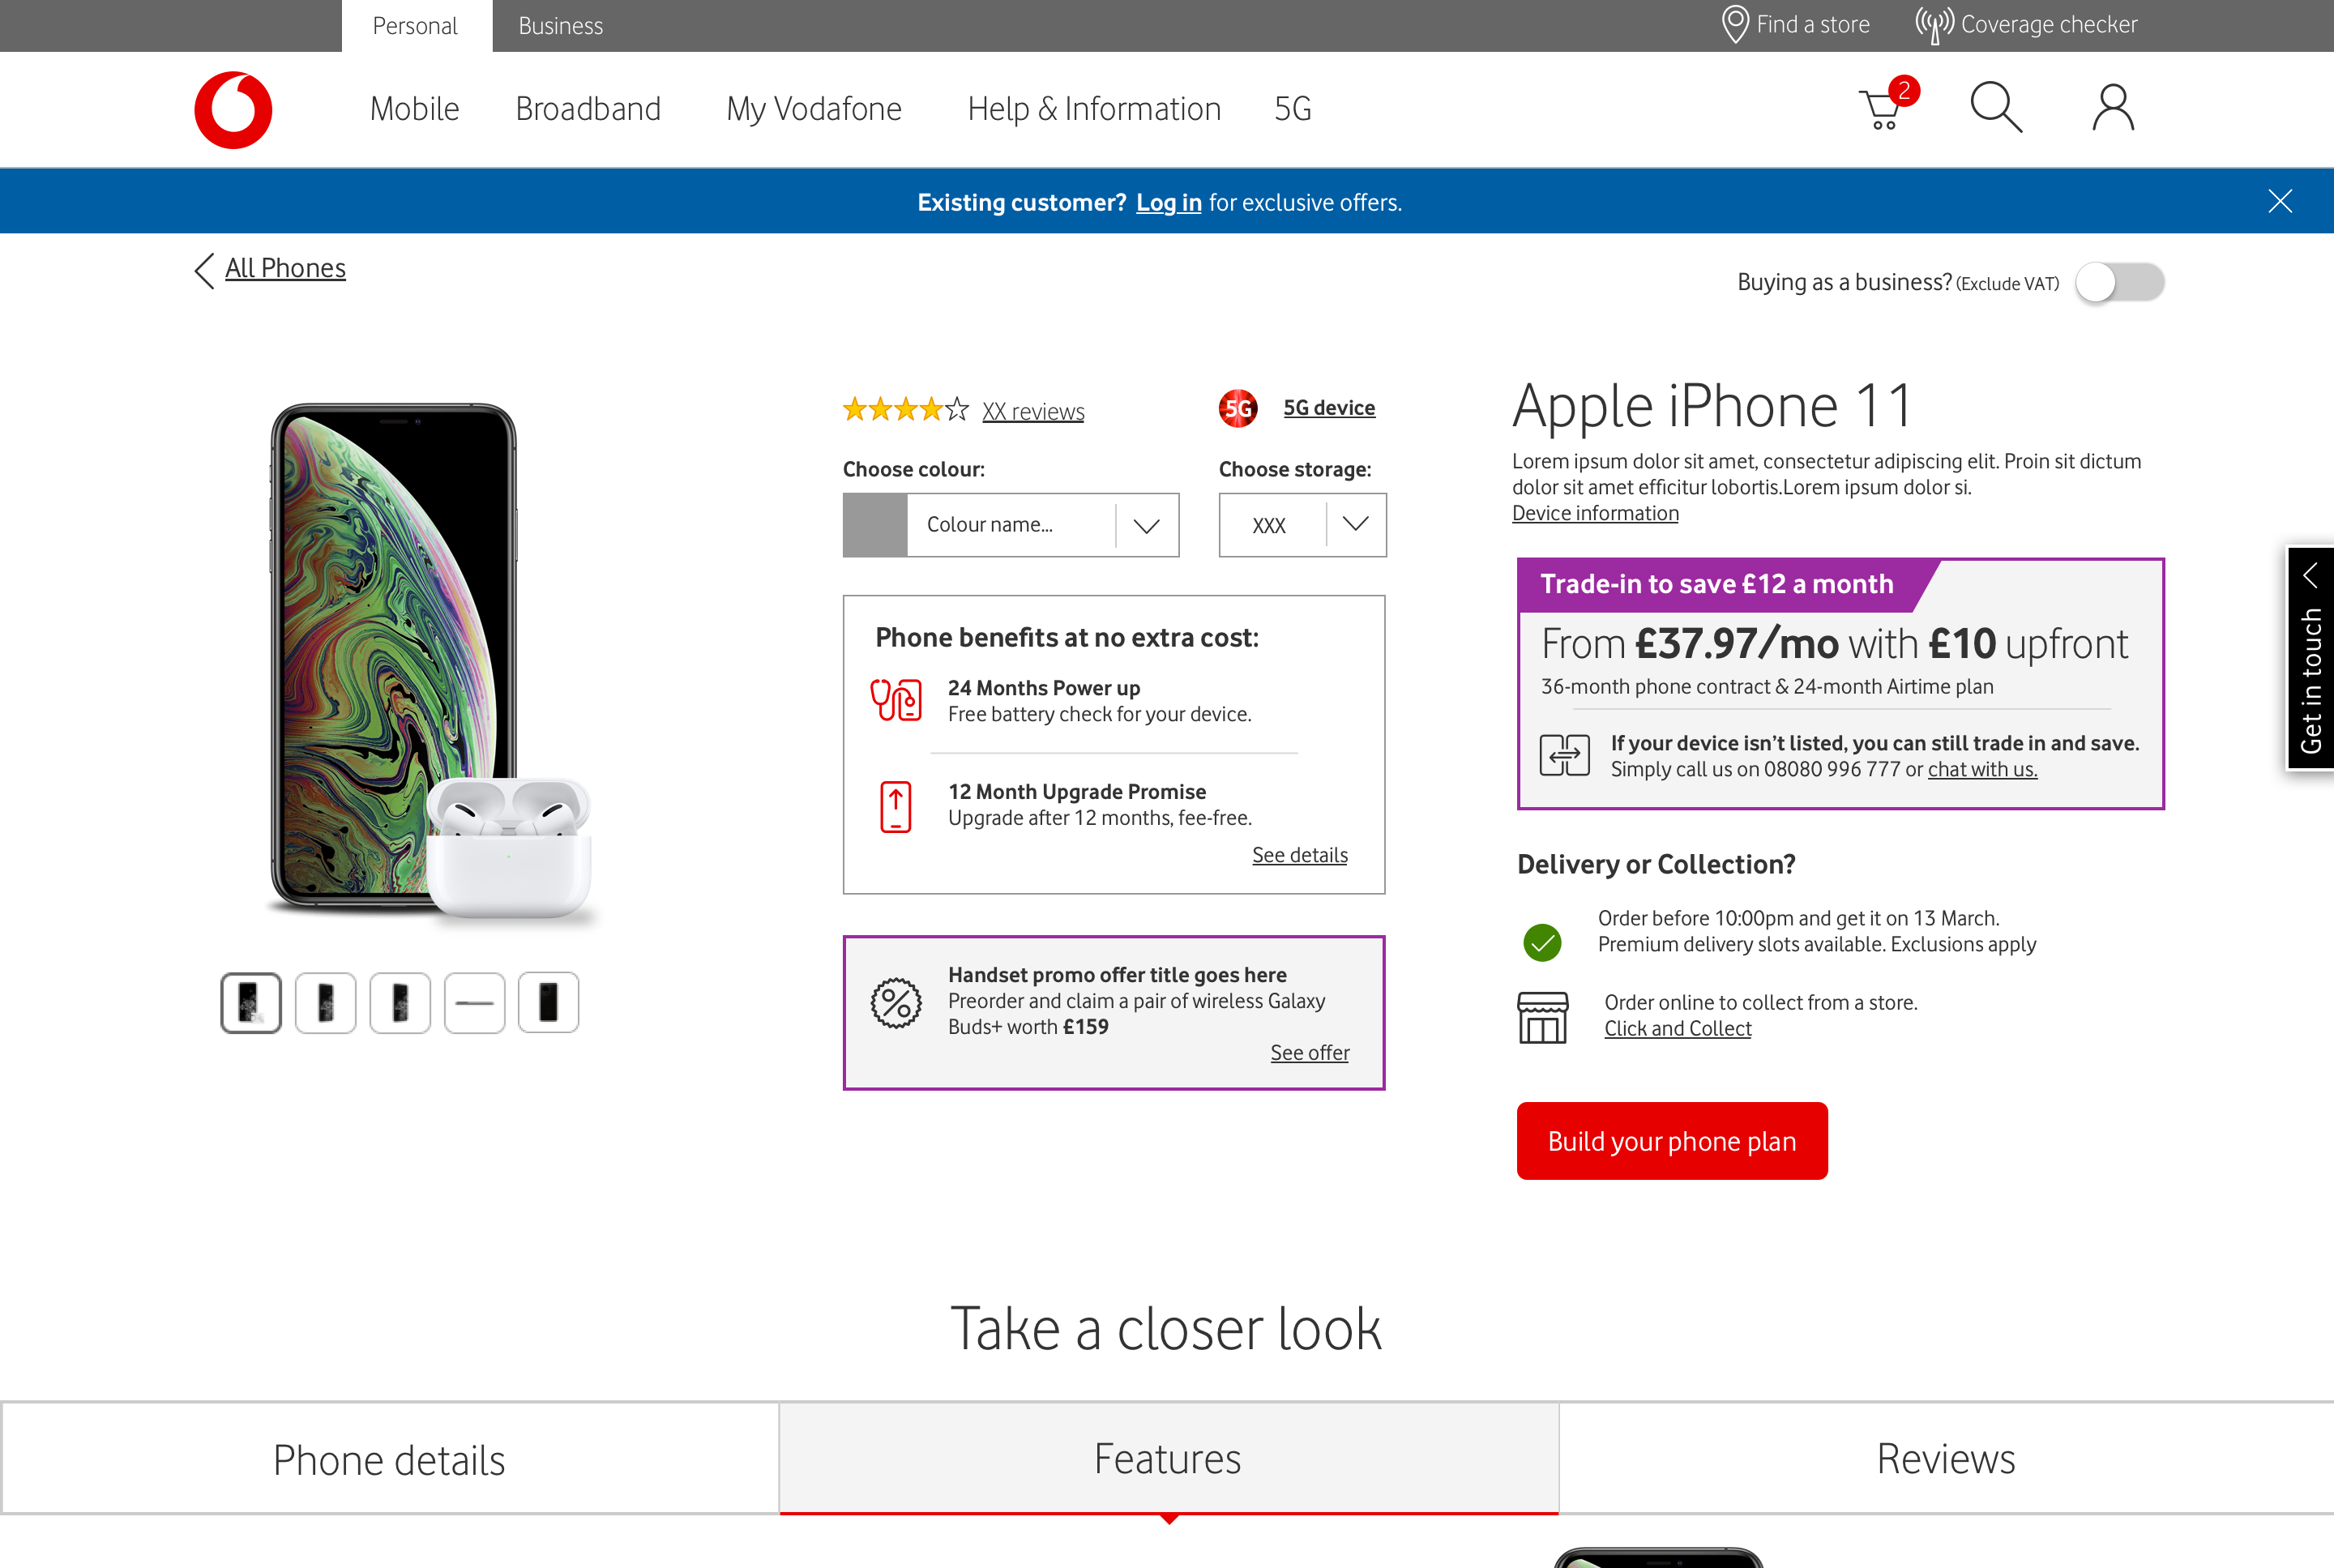The image size is (2334, 1568).
Task: Dismiss the existing customer banner
Action: [x=2279, y=201]
